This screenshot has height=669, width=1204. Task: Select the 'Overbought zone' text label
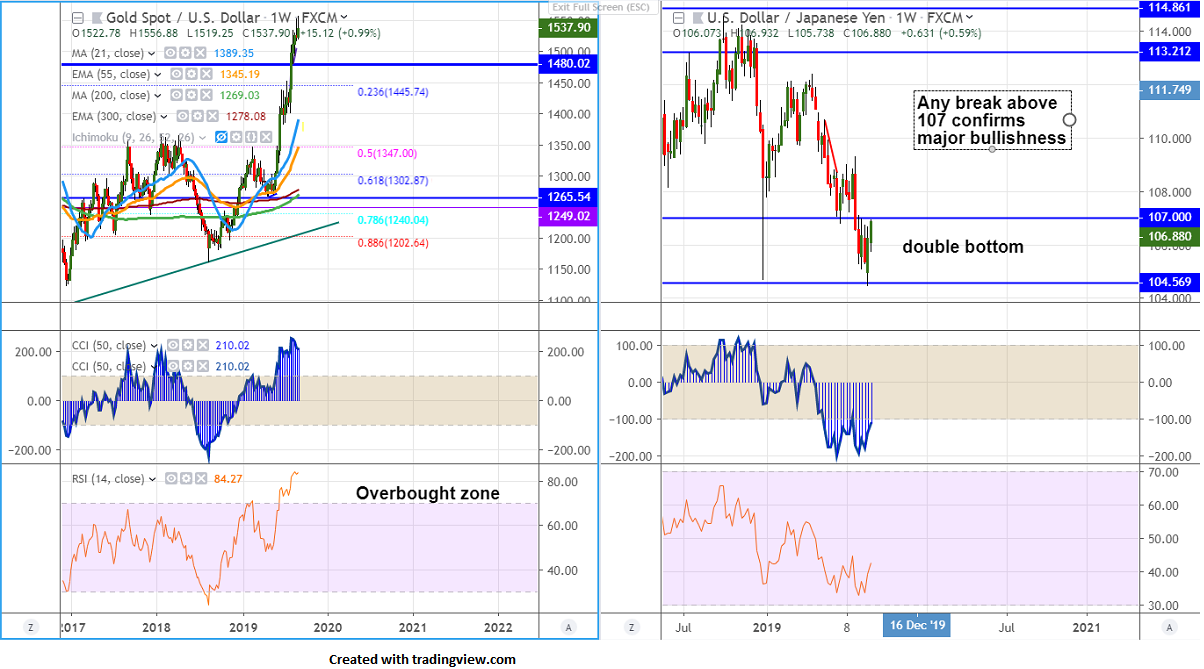(x=428, y=493)
